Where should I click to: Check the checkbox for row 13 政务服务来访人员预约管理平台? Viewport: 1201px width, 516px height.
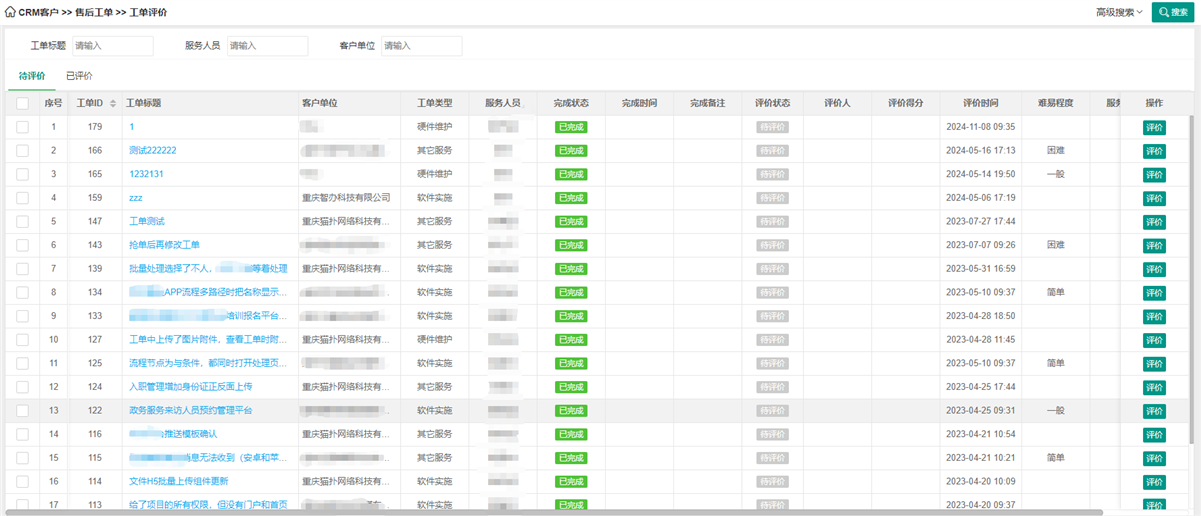click(22, 410)
